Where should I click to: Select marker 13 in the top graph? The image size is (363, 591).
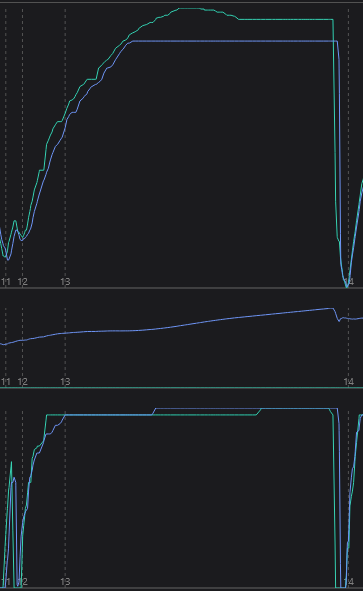pyautogui.click(x=65, y=282)
